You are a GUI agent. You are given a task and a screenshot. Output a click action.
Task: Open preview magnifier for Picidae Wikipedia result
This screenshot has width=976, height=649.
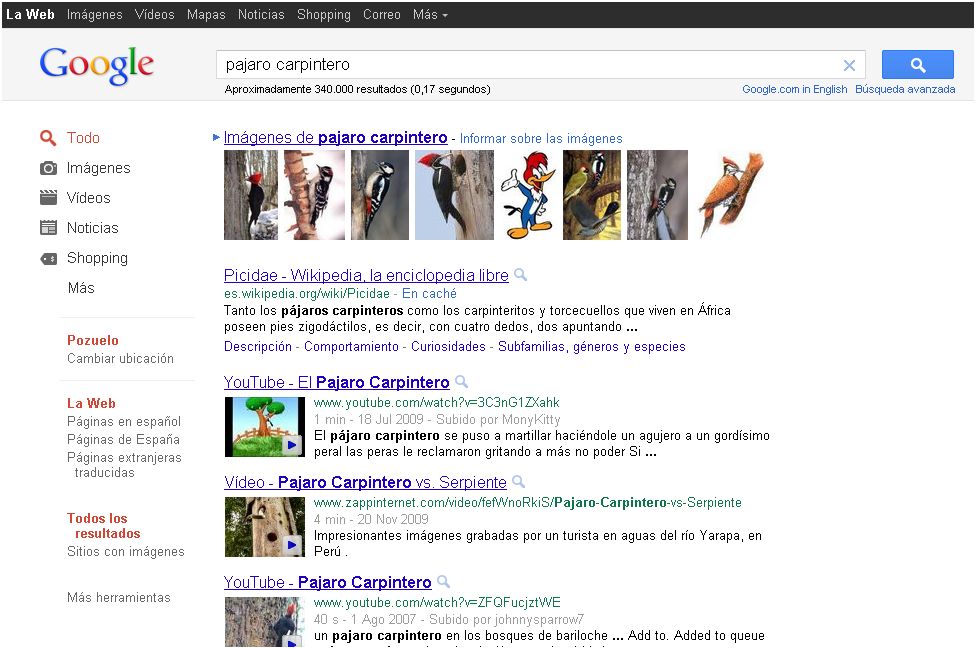click(x=520, y=274)
